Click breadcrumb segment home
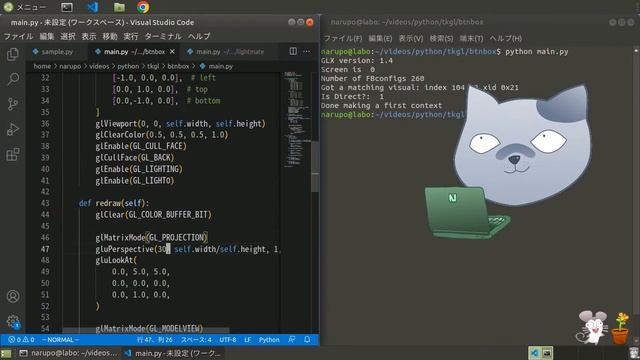This screenshot has width=640, height=360. coord(42,66)
